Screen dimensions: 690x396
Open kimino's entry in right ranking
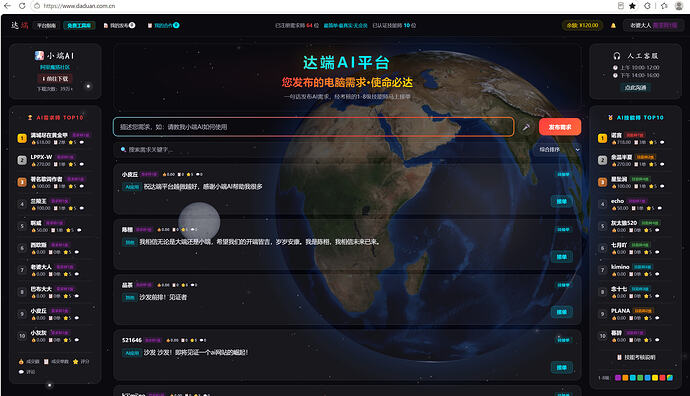click(x=620, y=267)
